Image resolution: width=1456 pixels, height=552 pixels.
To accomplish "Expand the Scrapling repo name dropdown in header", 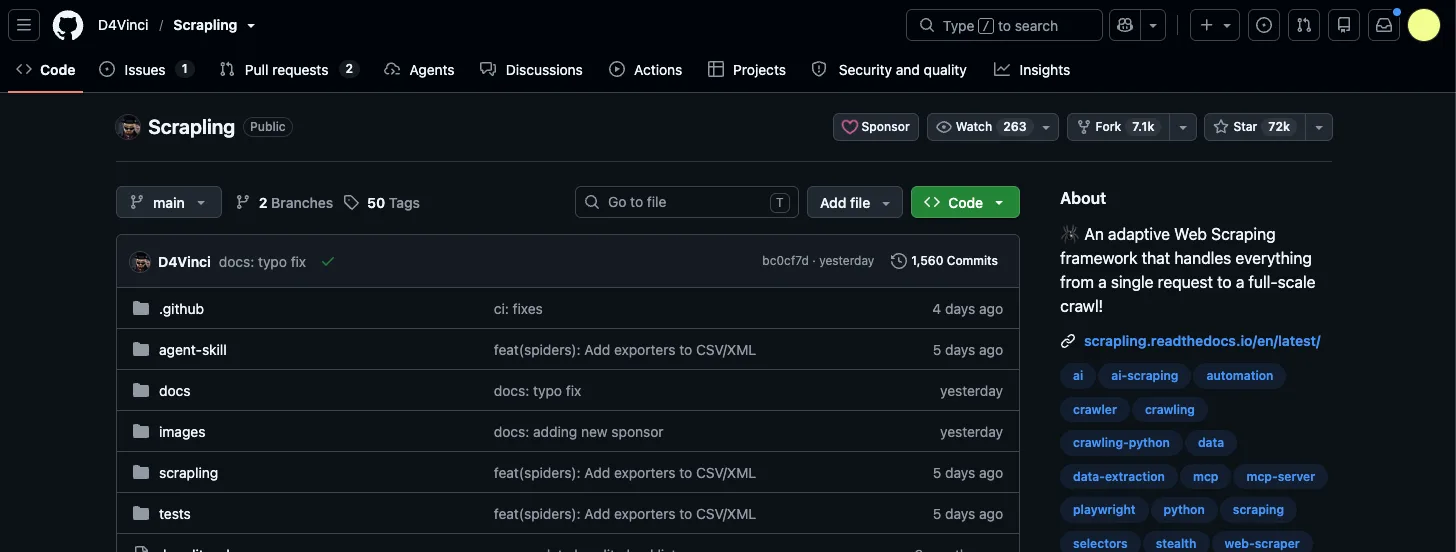I will pos(251,26).
